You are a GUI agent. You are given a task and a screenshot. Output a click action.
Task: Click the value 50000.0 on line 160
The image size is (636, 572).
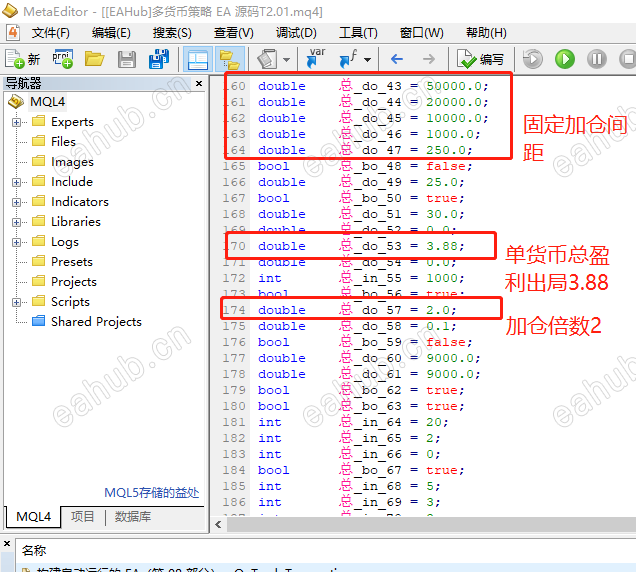click(454, 86)
